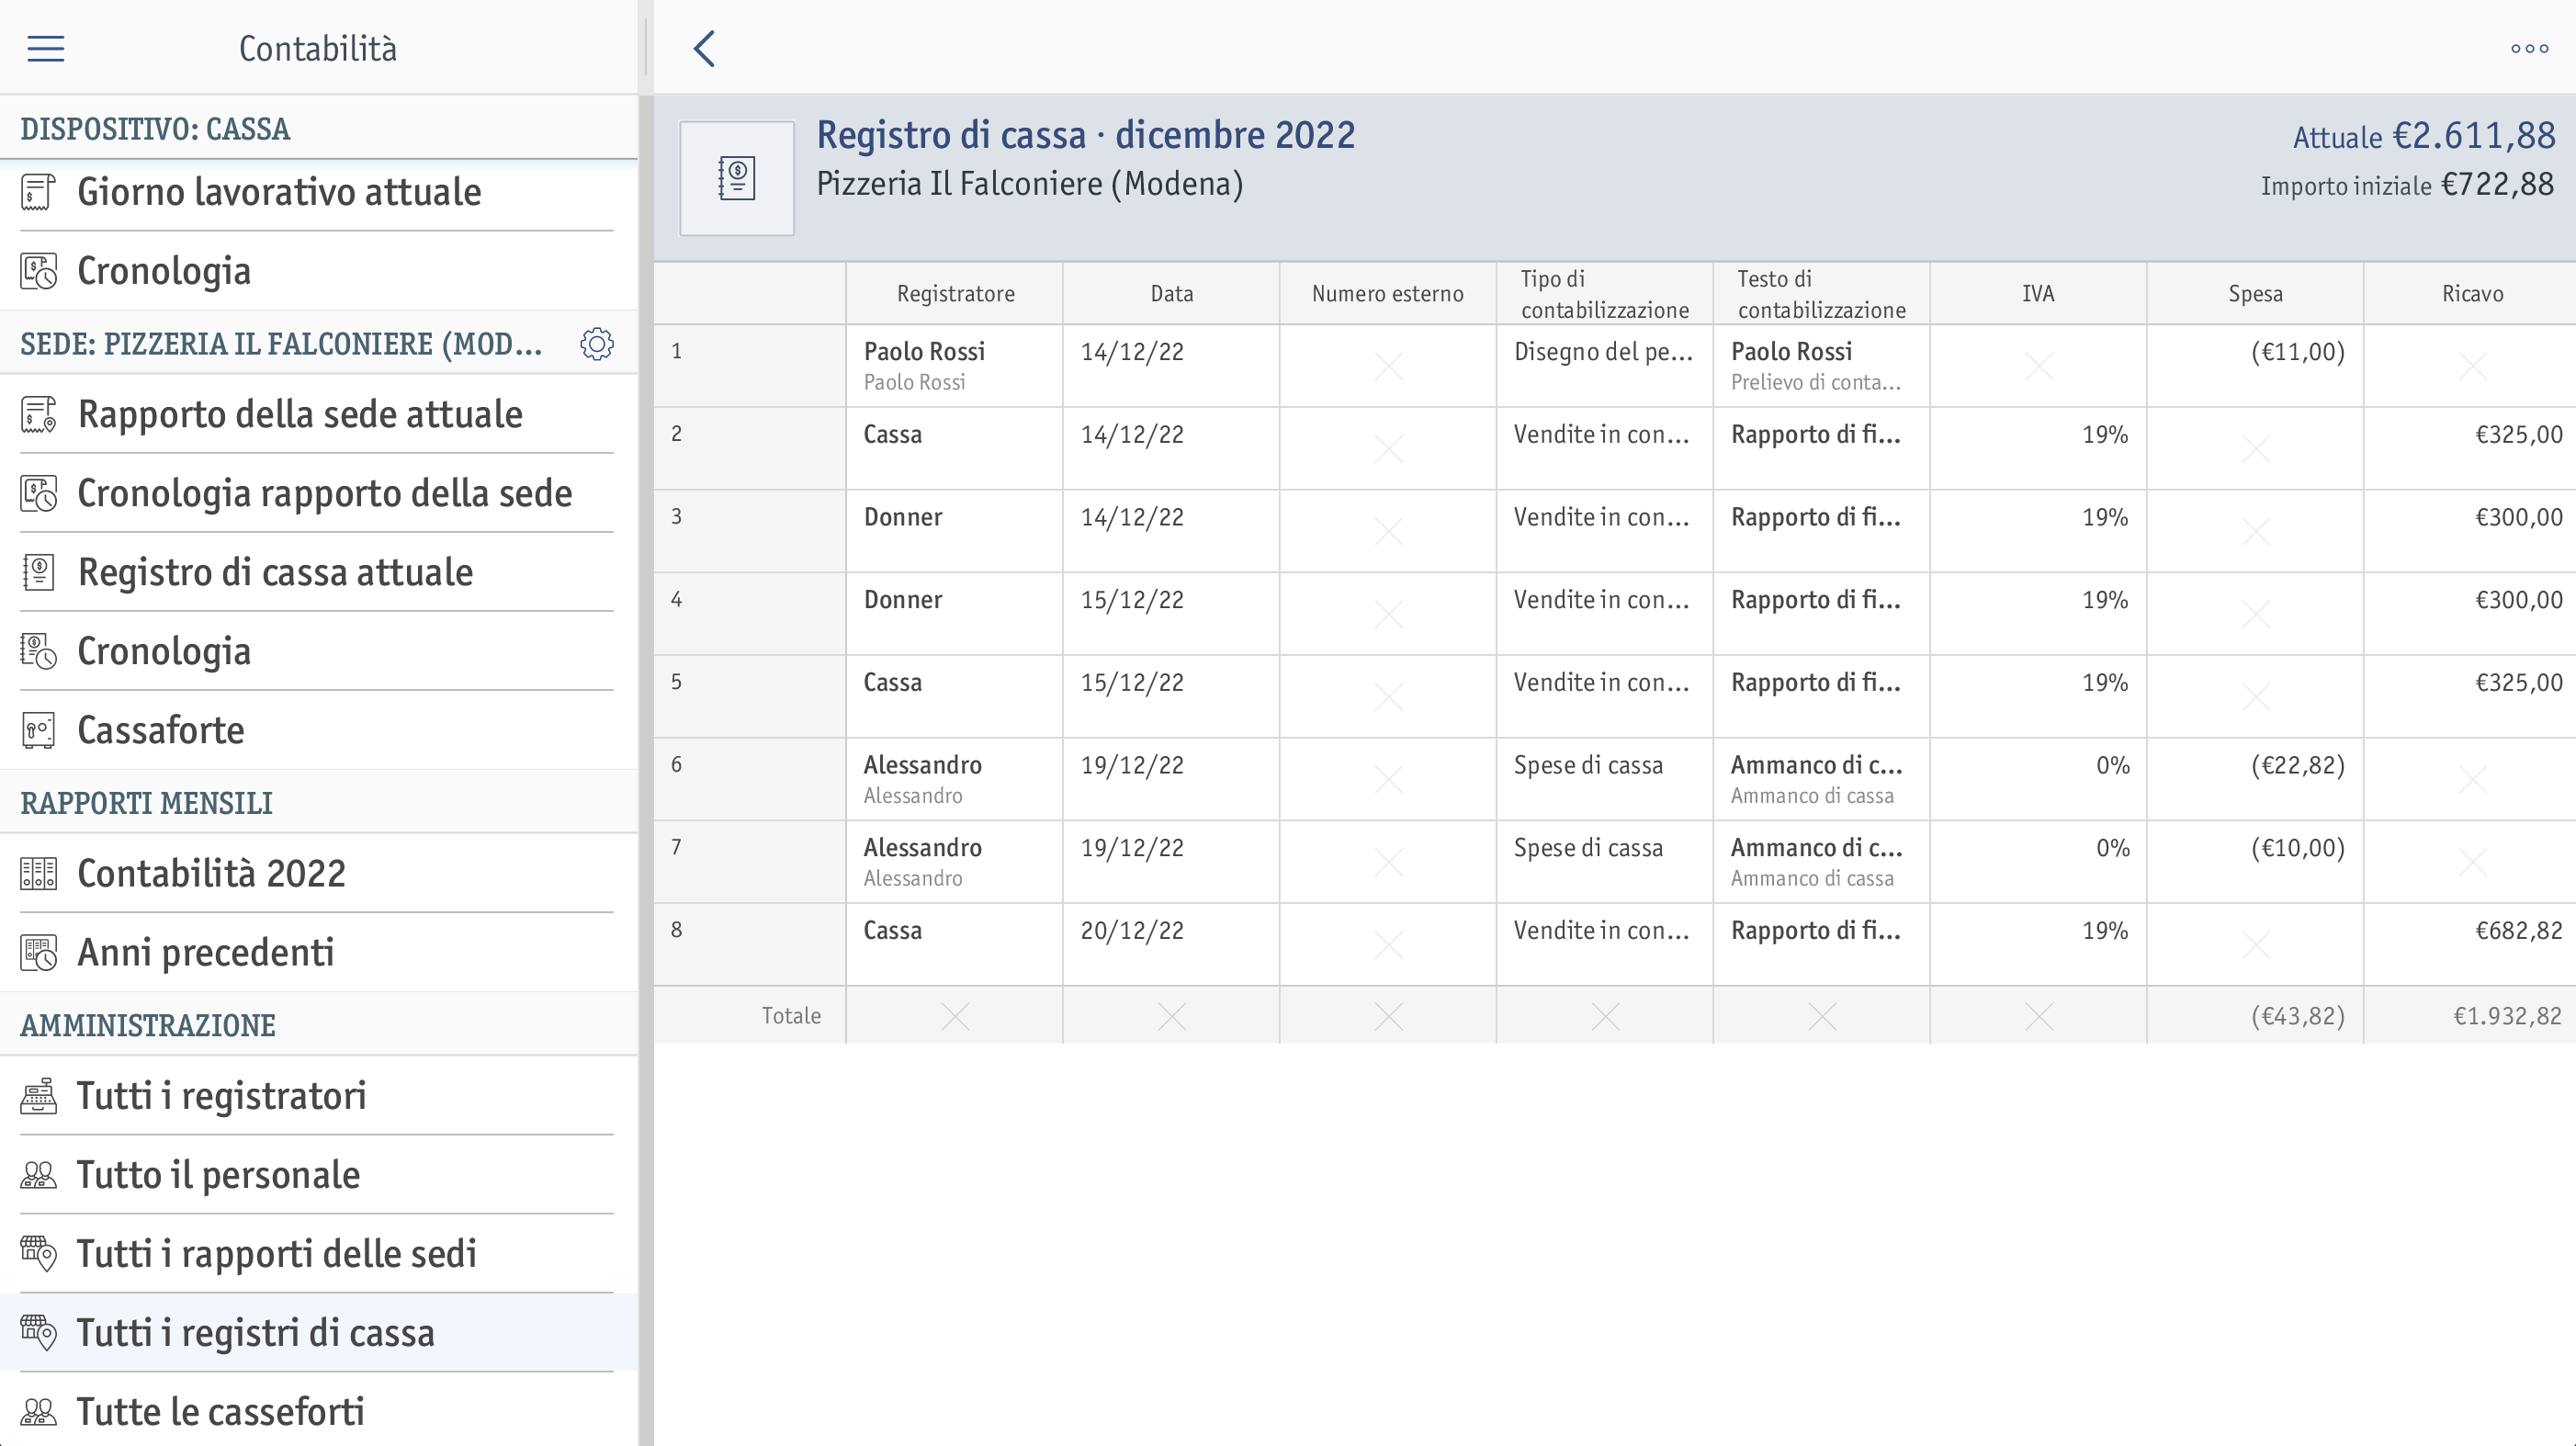This screenshot has height=1446, width=2576.
Task: Click the Ricavo column header
Action: (2472, 294)
